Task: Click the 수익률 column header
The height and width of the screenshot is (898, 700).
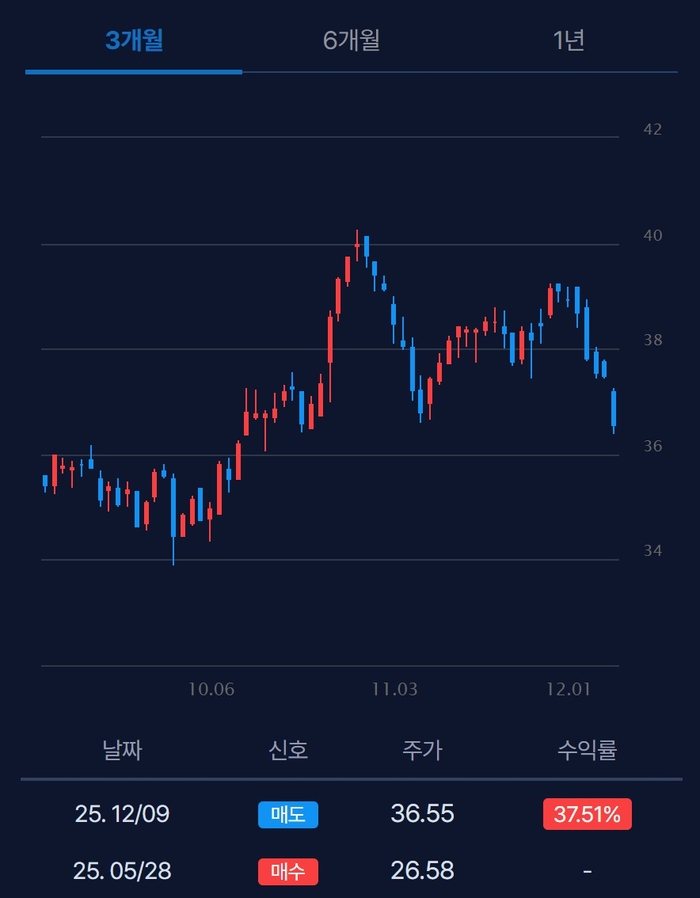Action: click(x=587, y=751)
